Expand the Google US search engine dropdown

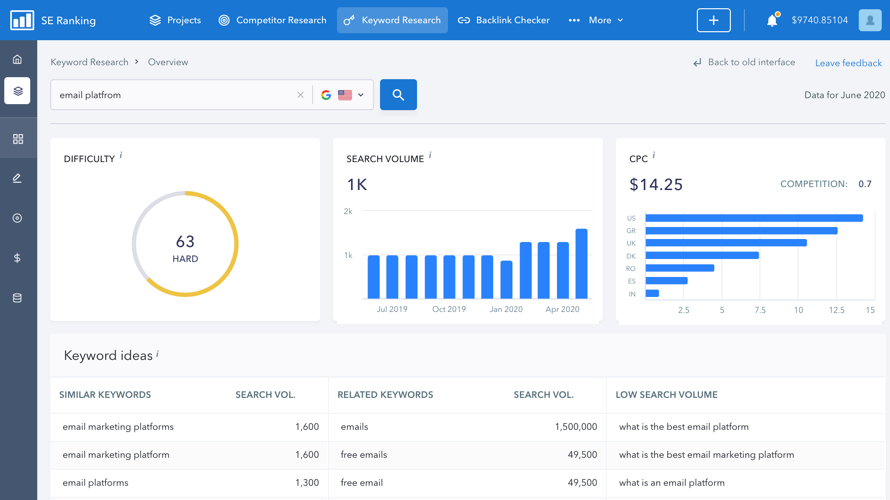[x=344, y=95]
